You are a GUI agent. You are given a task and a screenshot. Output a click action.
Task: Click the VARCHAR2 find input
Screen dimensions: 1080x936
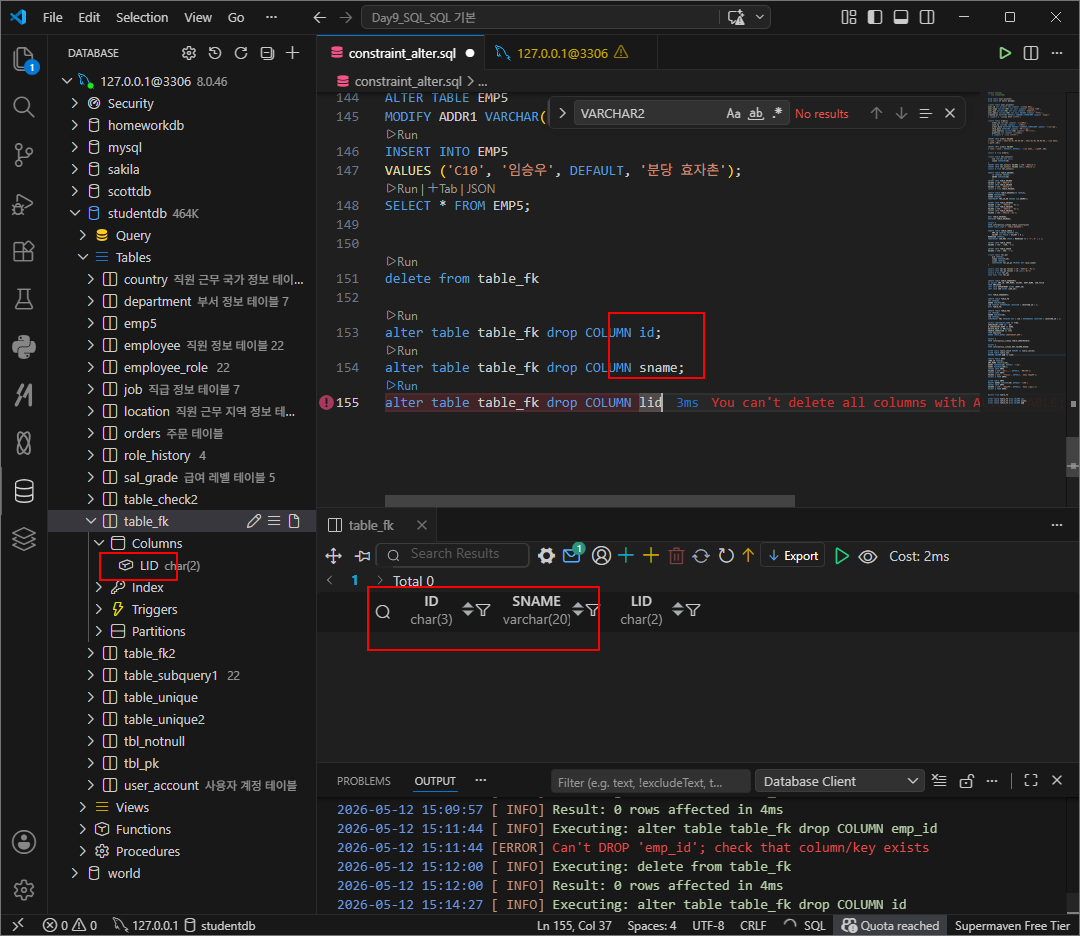pos(647,114)
